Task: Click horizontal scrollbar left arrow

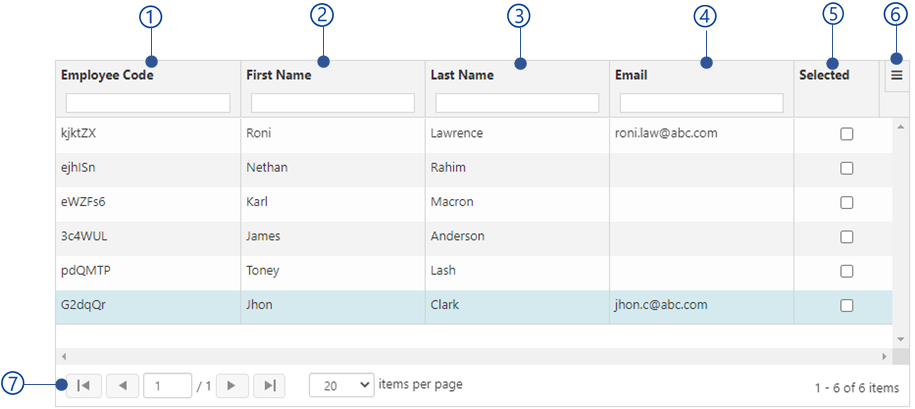Action: pos(64,356)
